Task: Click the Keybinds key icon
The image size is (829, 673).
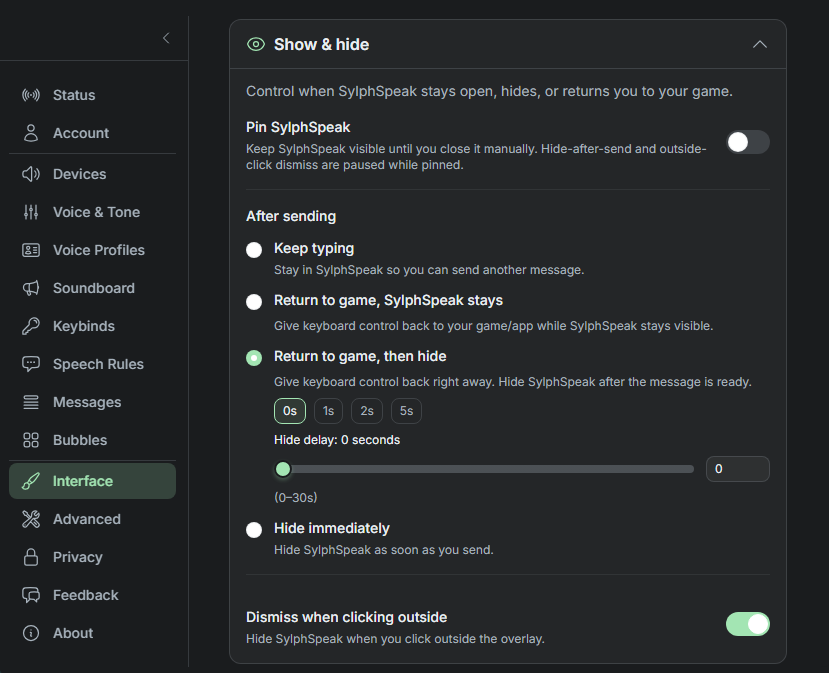Action: (31, 326)
